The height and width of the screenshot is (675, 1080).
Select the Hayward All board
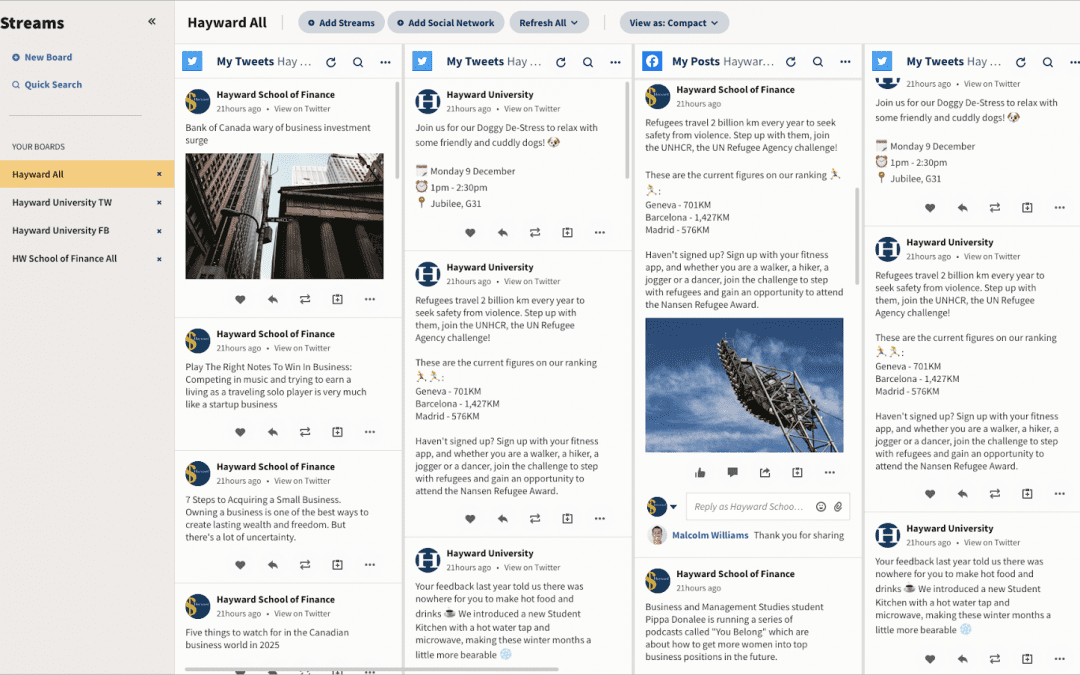(87, 174)
